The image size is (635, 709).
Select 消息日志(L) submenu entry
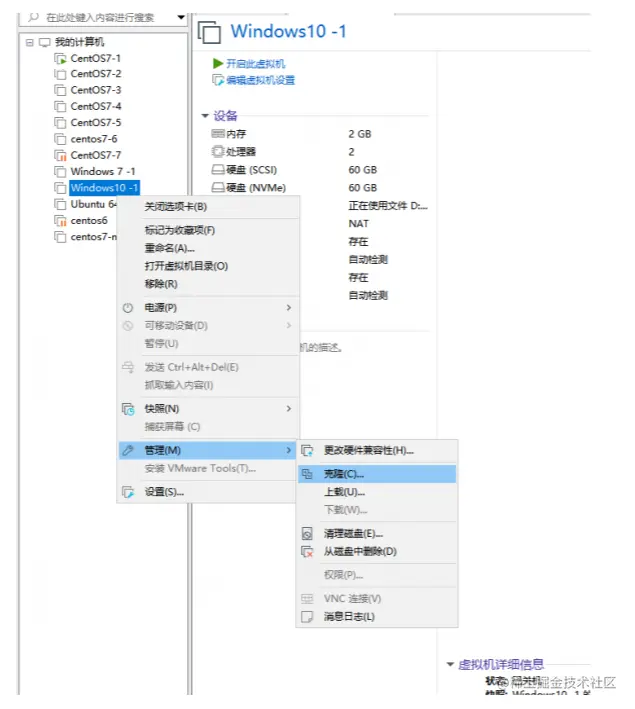point(377,617)
